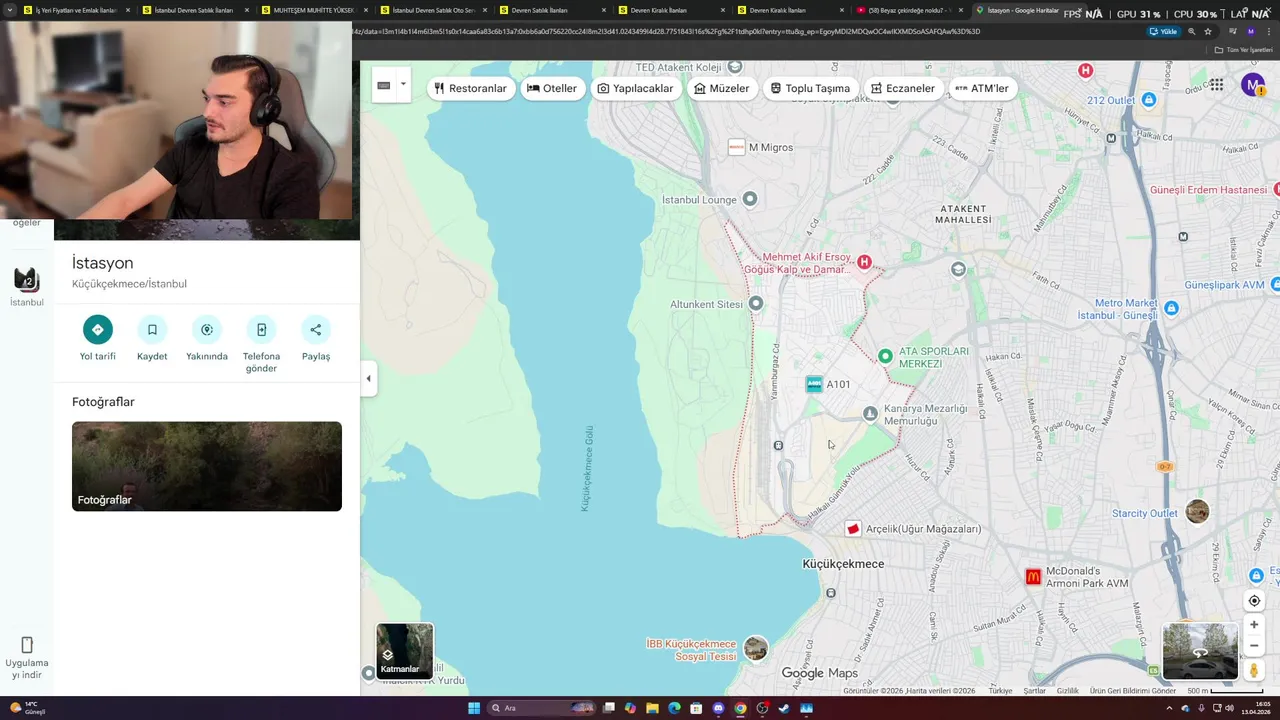Click the İstanbul Lounge marker

pyautogui.click(x=750, y=199)
